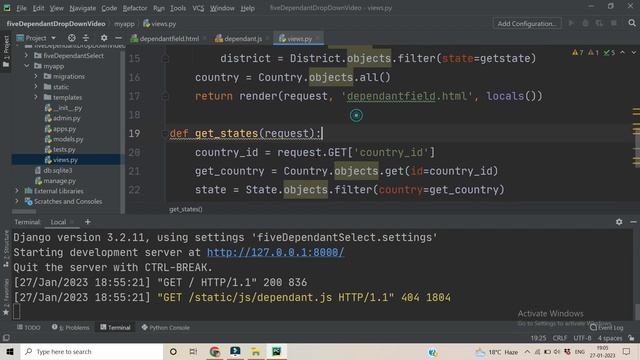Open PyCharm from the taskbar
640x360 pixels.
click(x=276, y=351)
